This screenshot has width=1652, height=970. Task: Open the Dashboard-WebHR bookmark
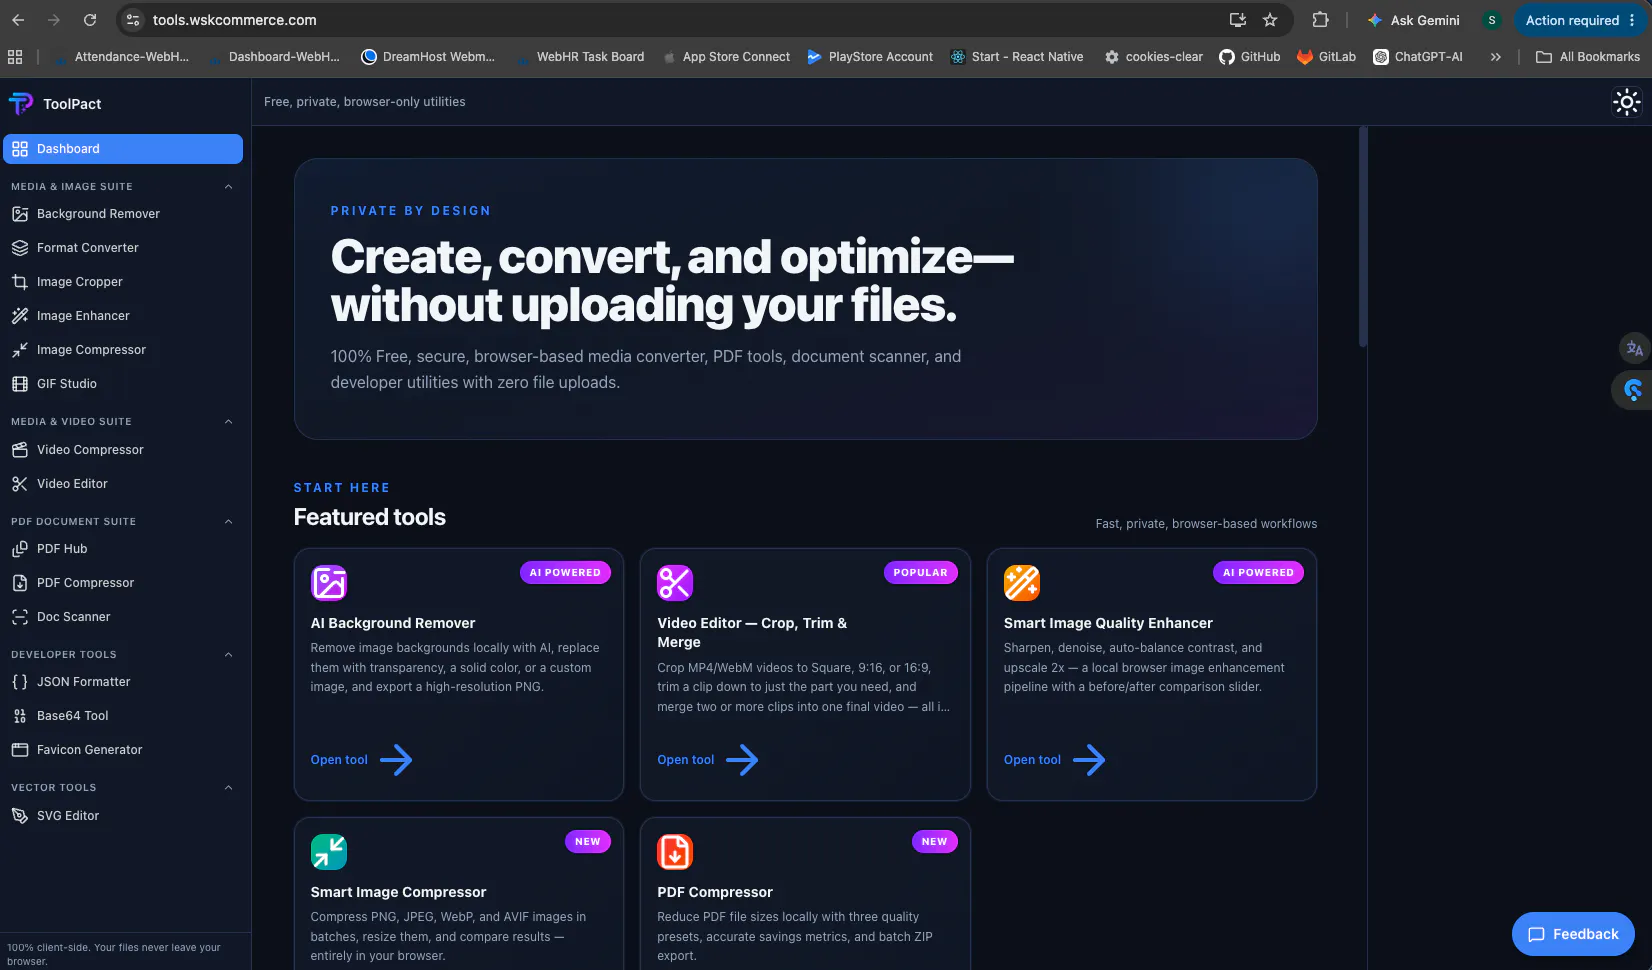[274, 57]
